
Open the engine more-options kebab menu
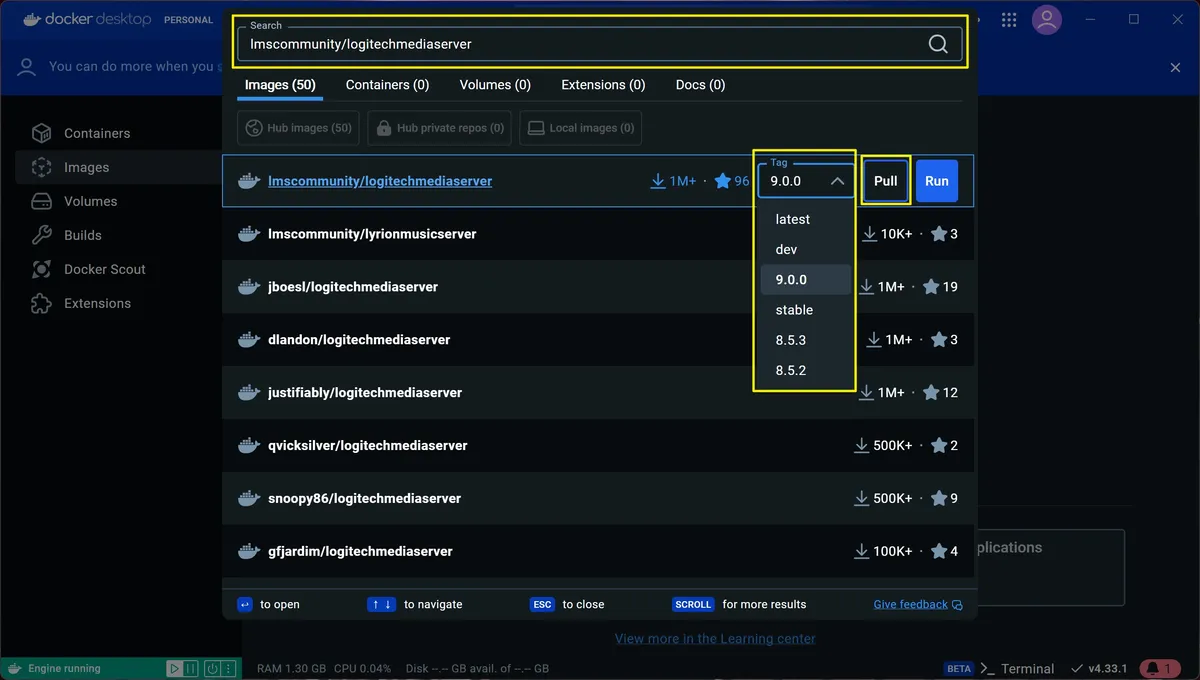(229, 668)
